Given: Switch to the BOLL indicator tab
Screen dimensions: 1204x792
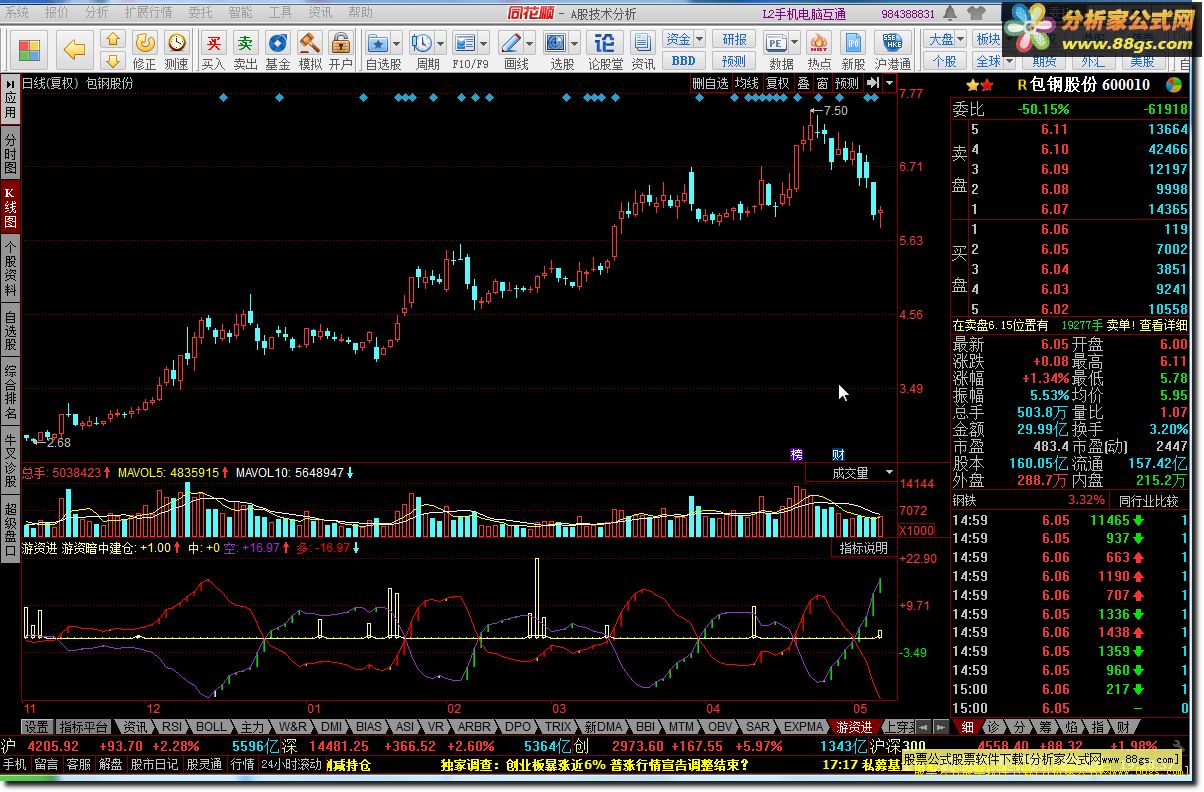Looking at the screenshot, I should (211, 727).
